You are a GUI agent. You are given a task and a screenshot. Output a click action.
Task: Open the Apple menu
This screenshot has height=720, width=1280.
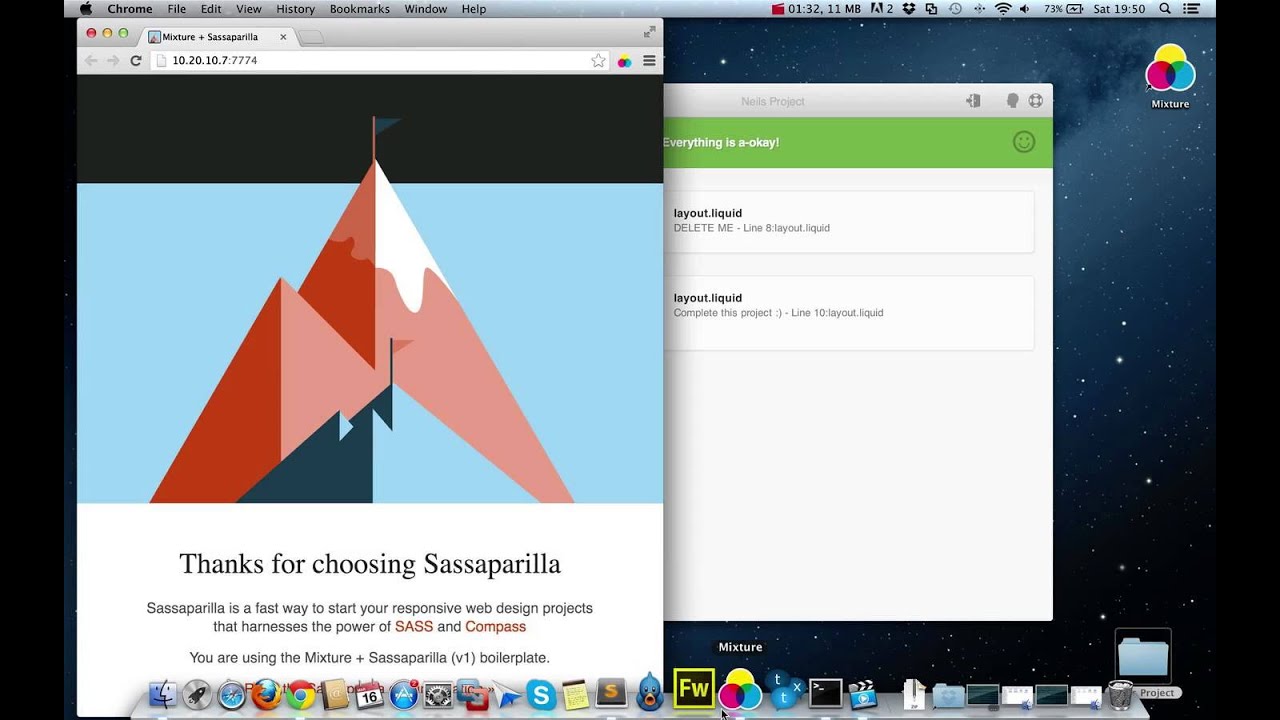[x=86, y=9]
